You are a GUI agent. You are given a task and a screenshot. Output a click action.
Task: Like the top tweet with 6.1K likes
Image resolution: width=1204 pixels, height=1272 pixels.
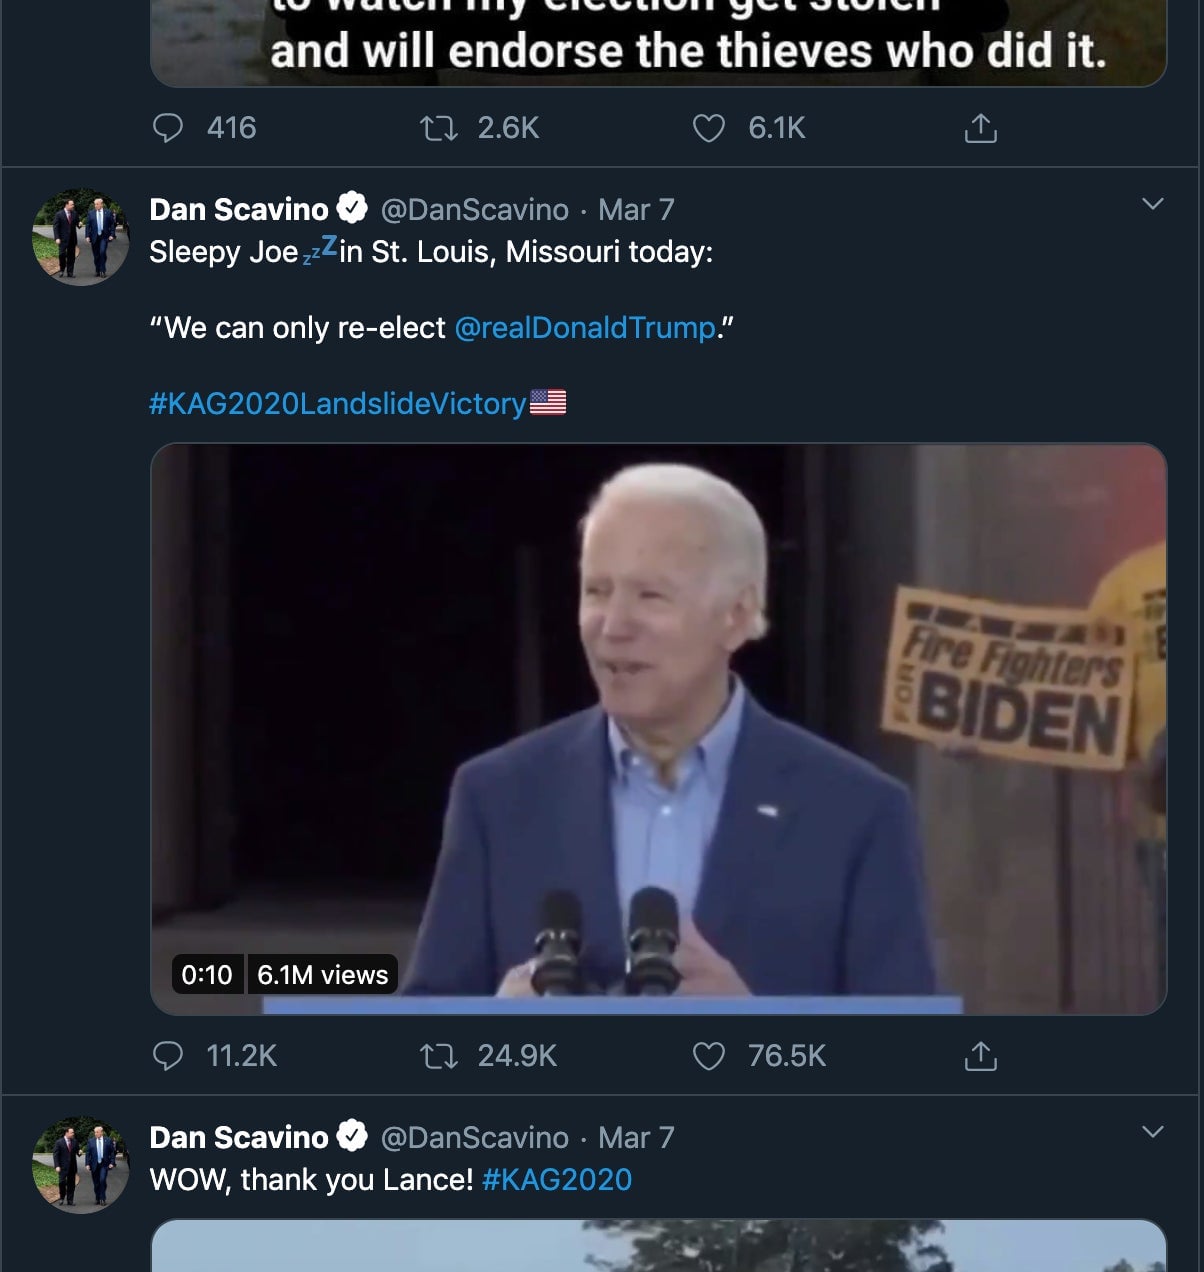(x=709, y=128)
